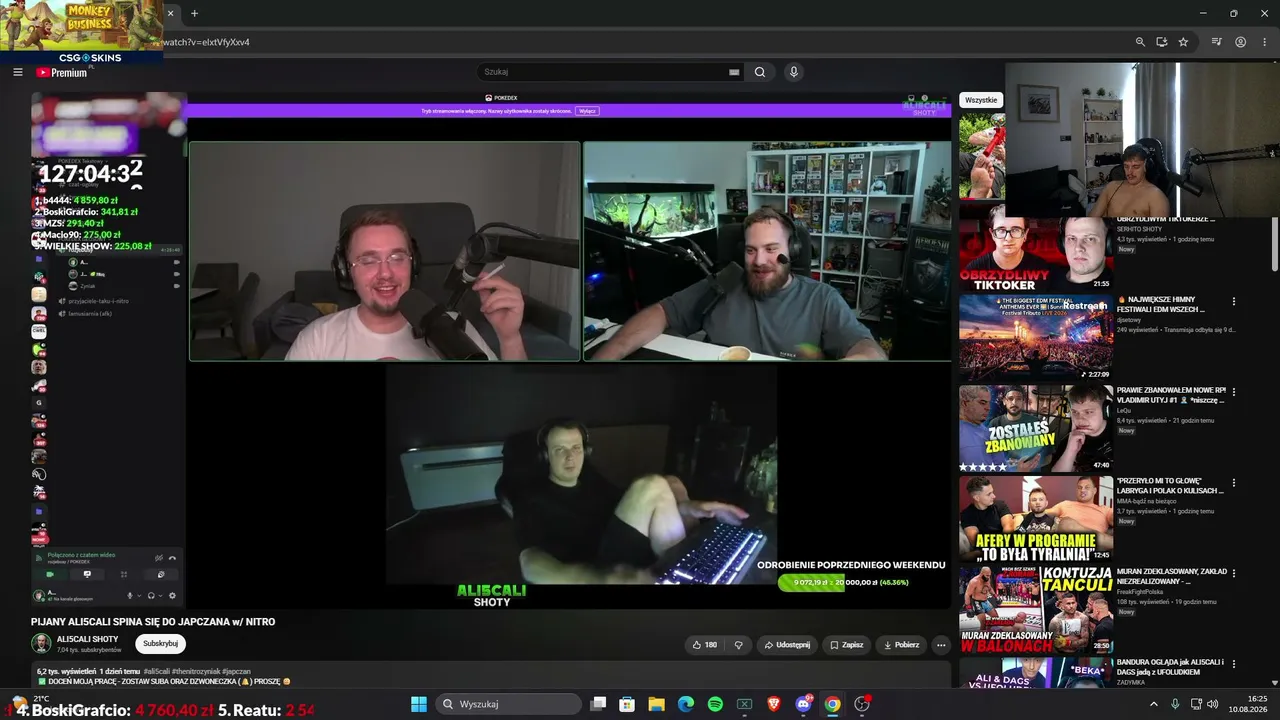Install app icon in address bar
Image resolution: width=1280 pixels, height=720 pixels.
(1162, 42)
